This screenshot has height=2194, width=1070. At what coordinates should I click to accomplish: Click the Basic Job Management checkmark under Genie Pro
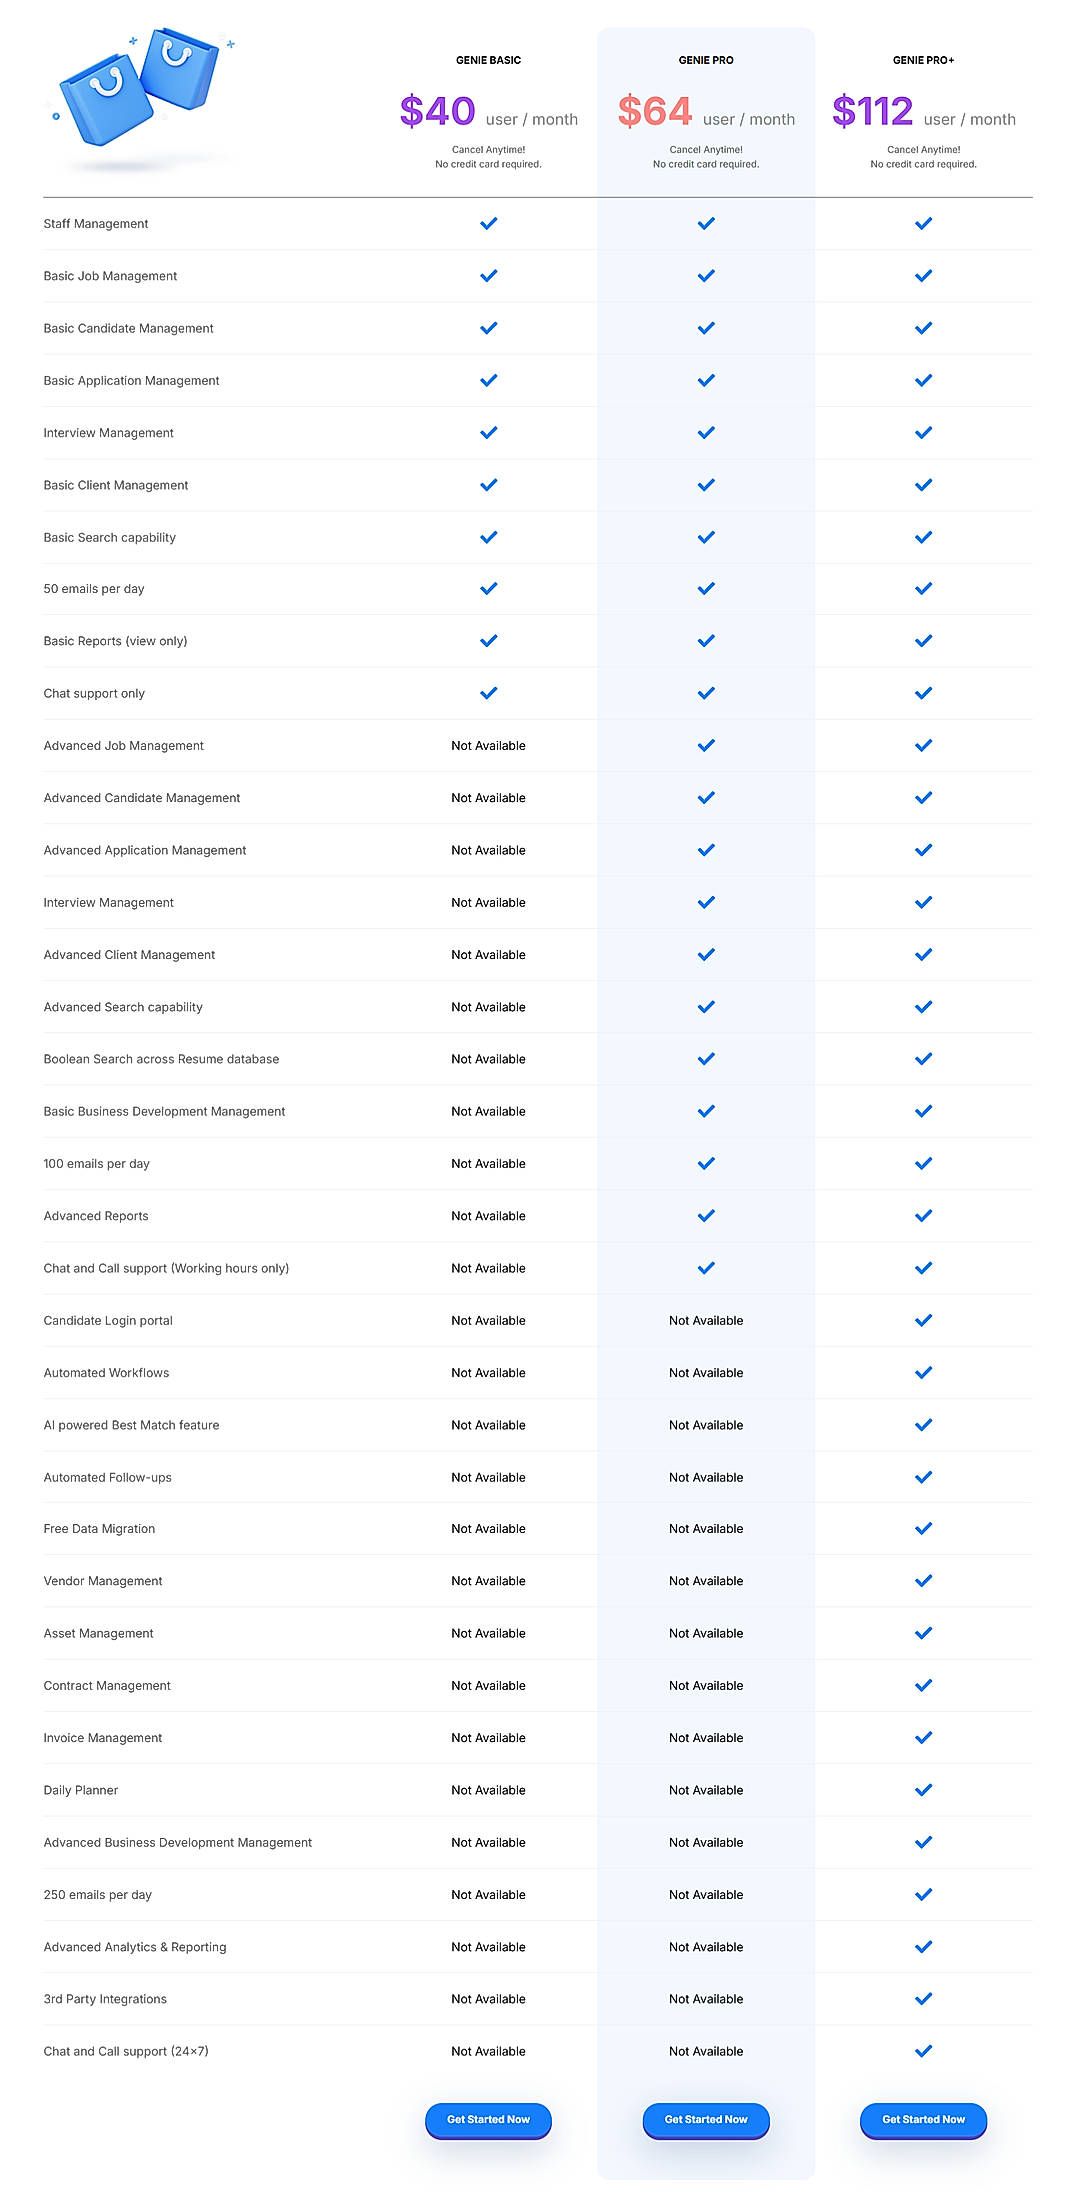706,275
